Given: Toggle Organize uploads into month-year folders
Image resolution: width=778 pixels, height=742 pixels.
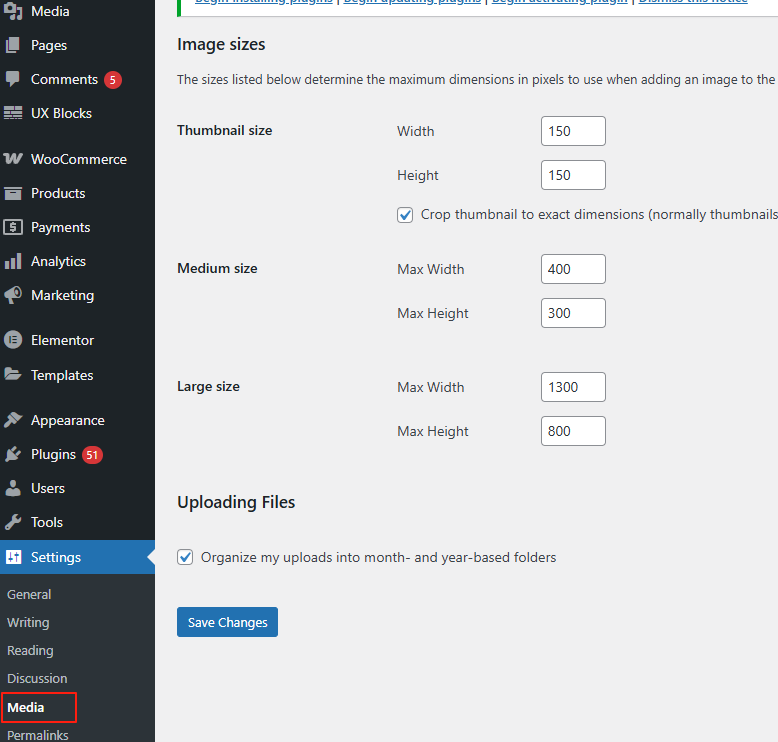Looking at the screenshot, I should point(185,557).
